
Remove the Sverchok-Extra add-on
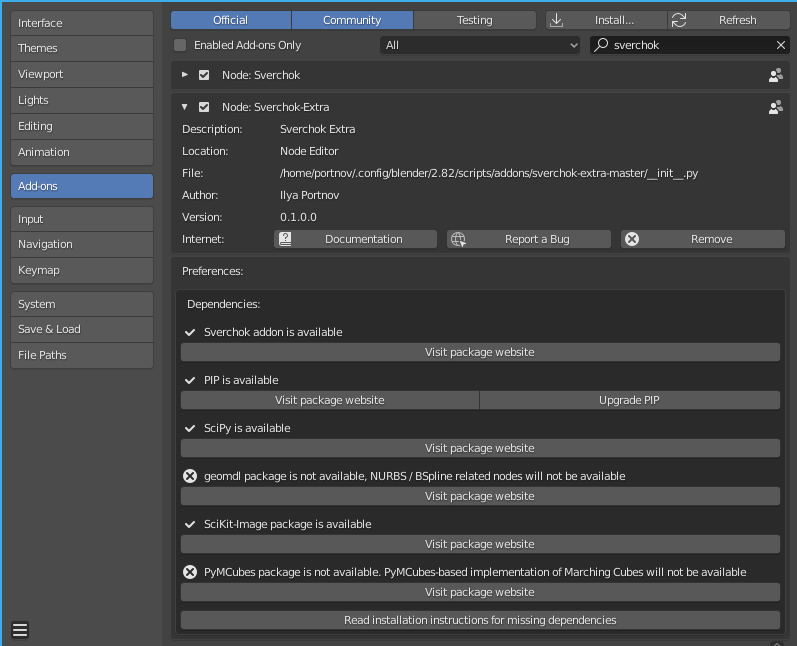click(x=703, y=239)
